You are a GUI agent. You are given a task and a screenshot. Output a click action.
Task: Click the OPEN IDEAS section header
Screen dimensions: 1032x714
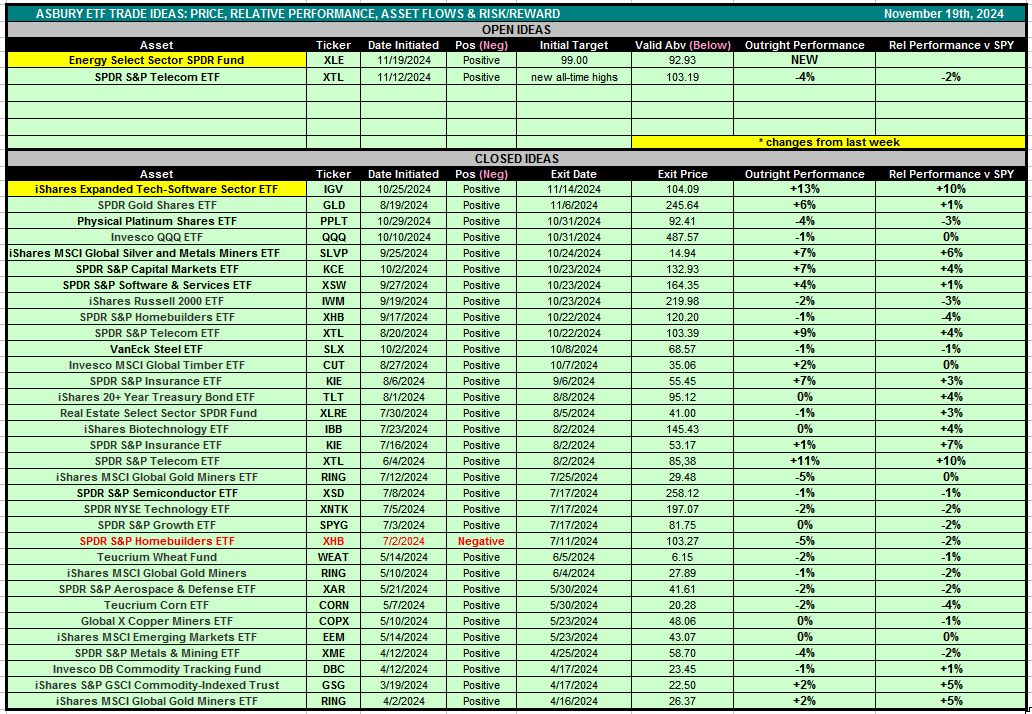tap(516, 30)
